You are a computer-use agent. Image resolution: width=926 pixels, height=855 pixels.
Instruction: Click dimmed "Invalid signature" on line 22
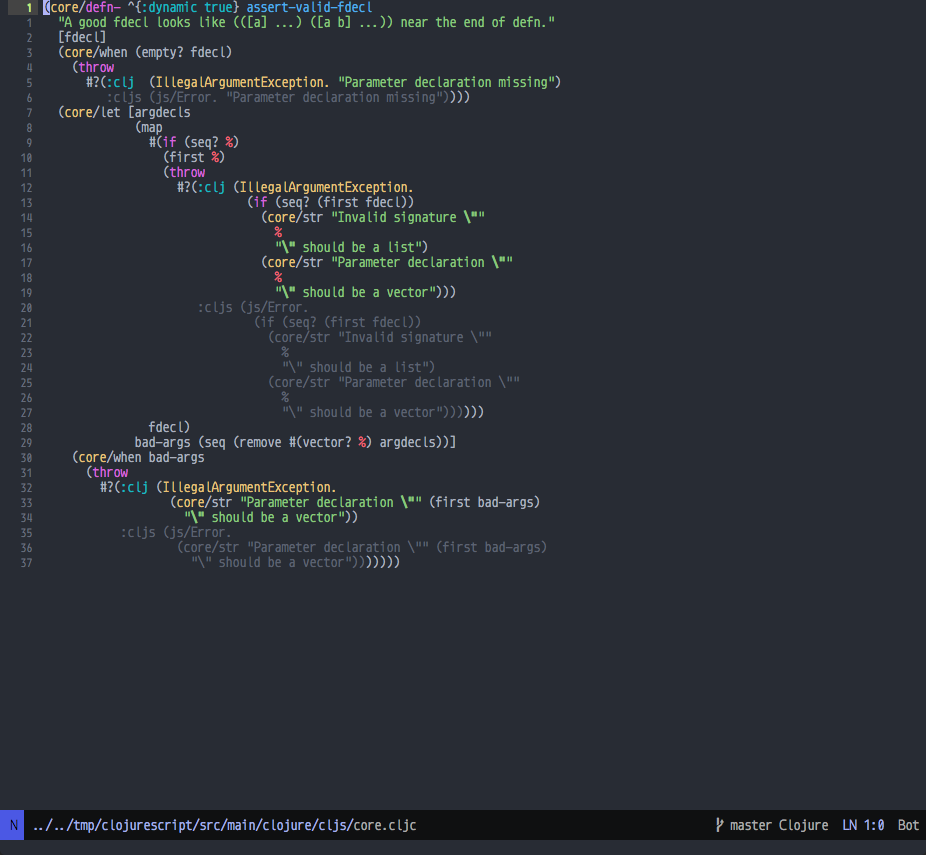415,337
